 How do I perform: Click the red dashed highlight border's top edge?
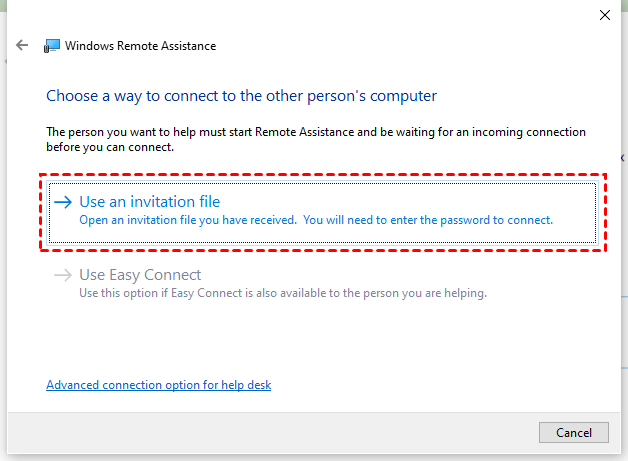320,176
